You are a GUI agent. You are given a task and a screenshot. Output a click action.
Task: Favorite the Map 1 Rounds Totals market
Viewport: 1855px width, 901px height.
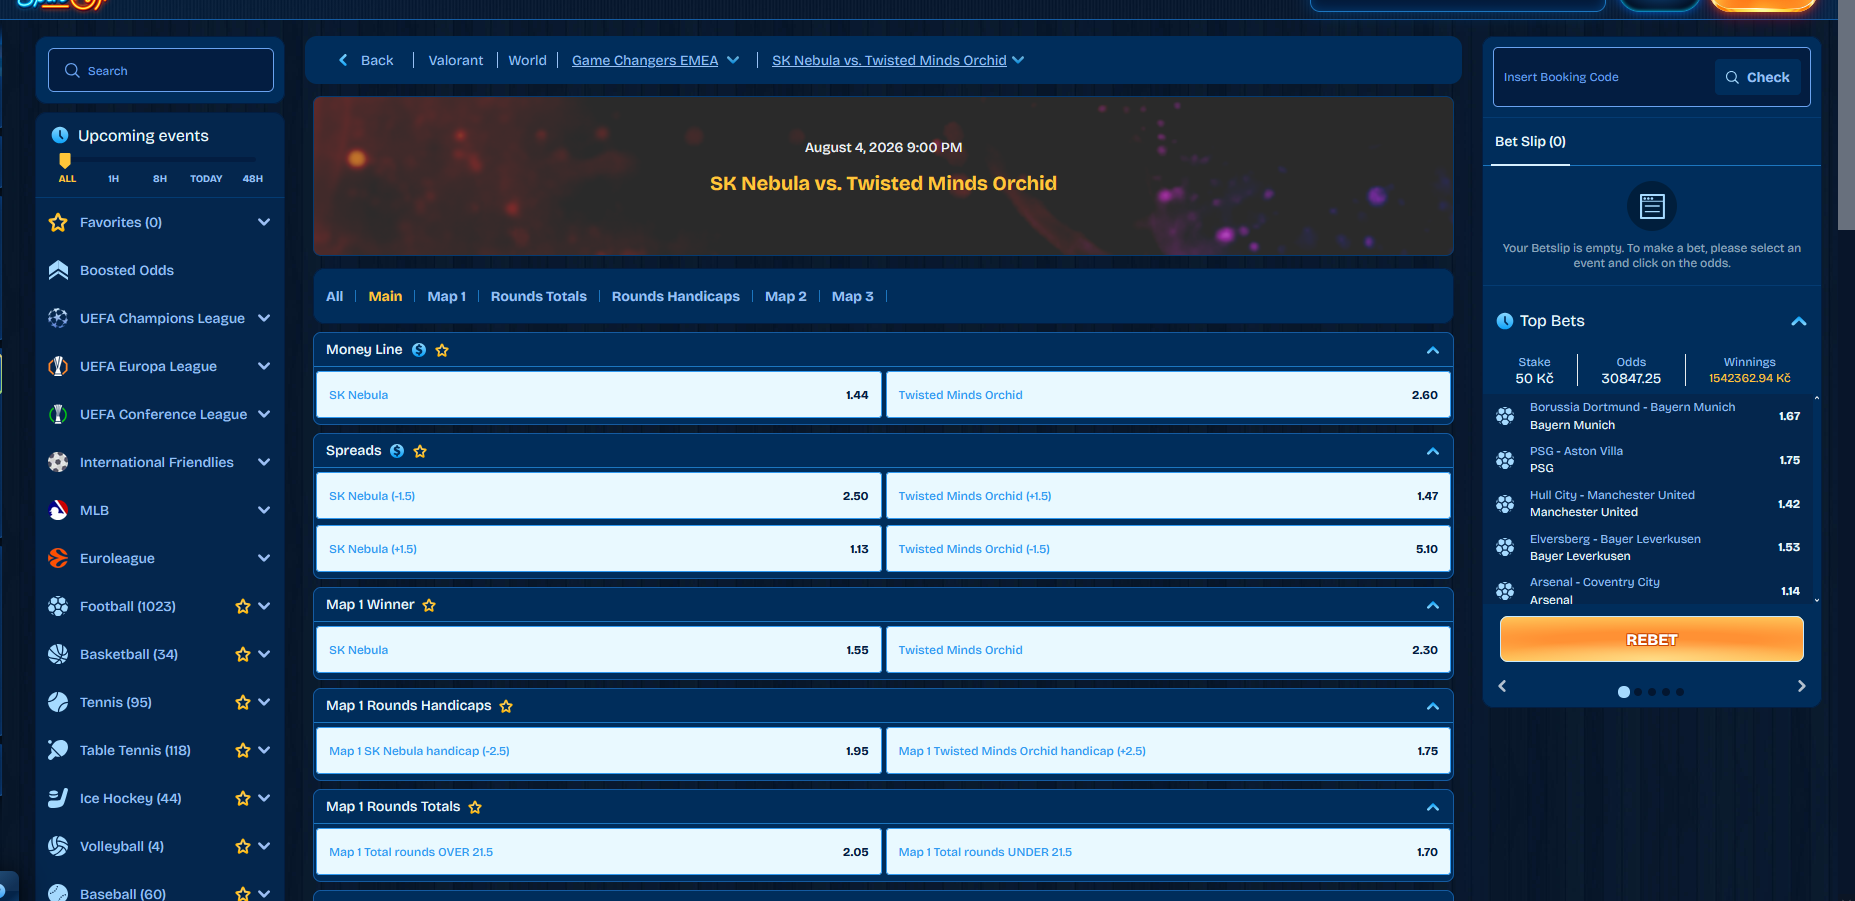[x=475, y=807]
